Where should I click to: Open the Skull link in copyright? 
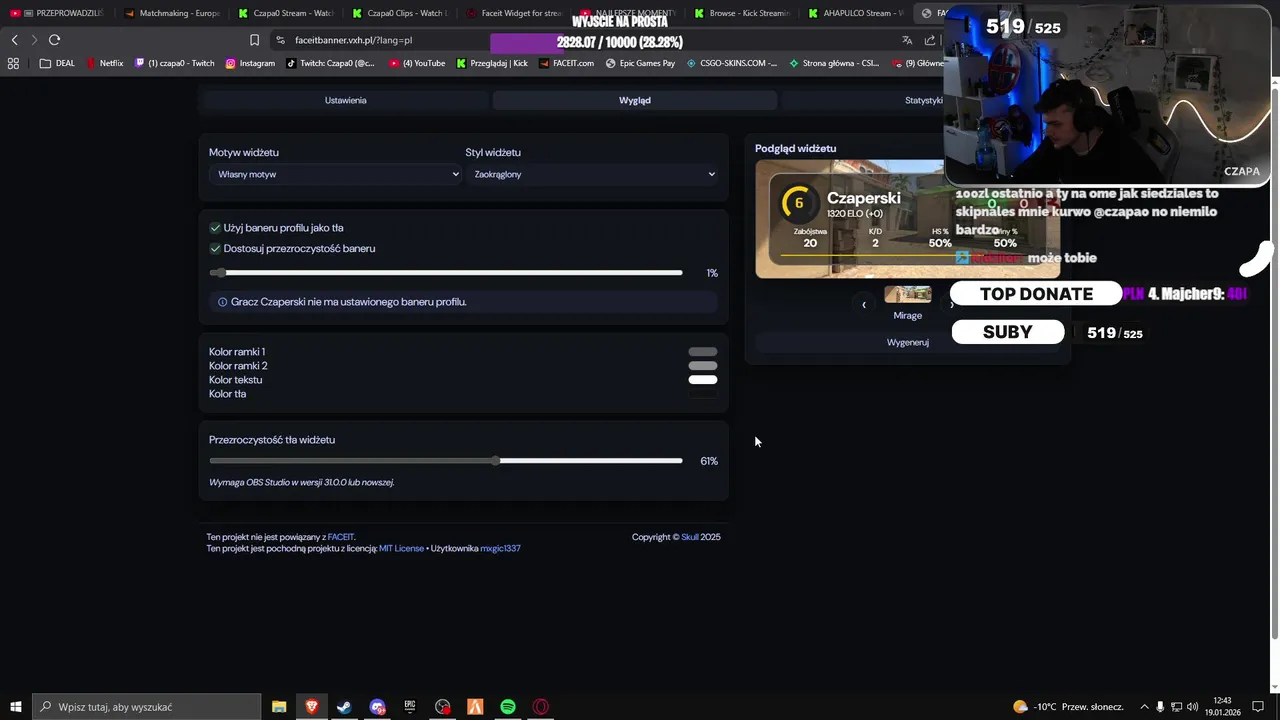[x=690, y=537]
